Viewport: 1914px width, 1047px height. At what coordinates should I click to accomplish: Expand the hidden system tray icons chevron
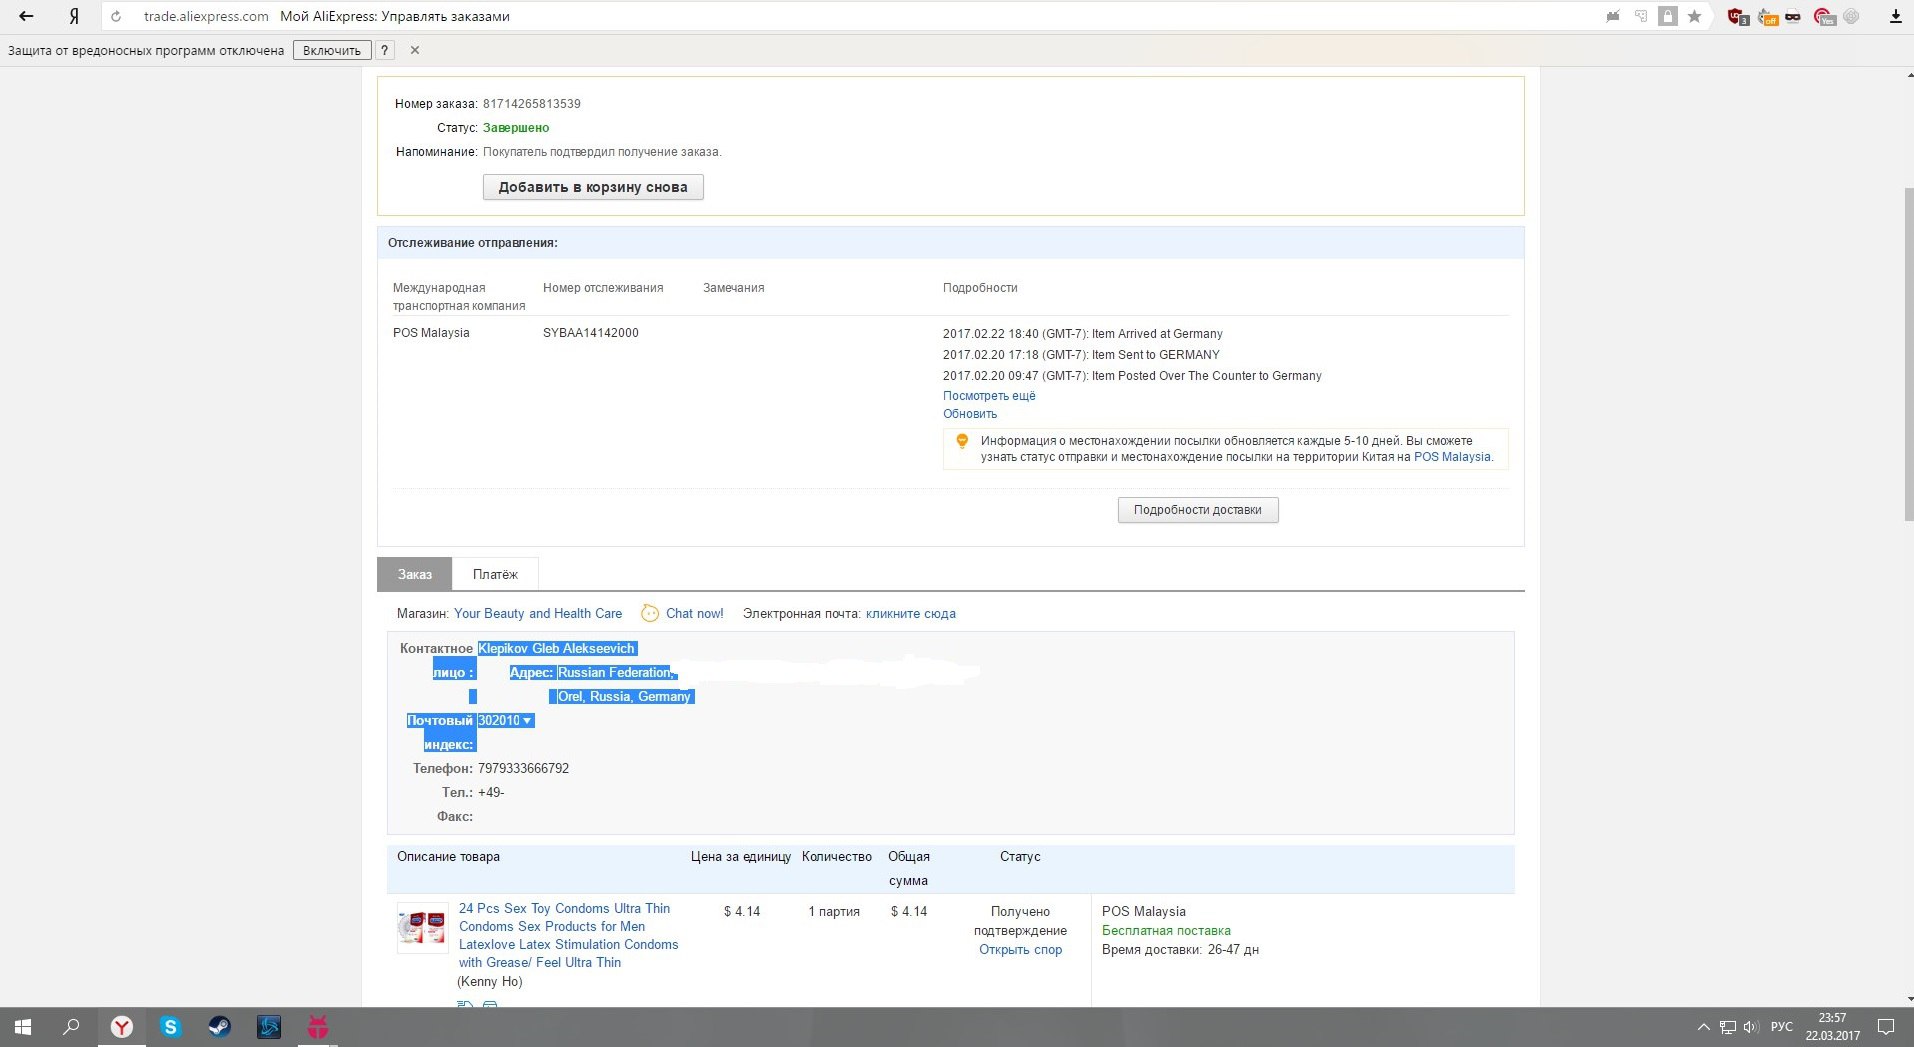coord(1704,1027)
